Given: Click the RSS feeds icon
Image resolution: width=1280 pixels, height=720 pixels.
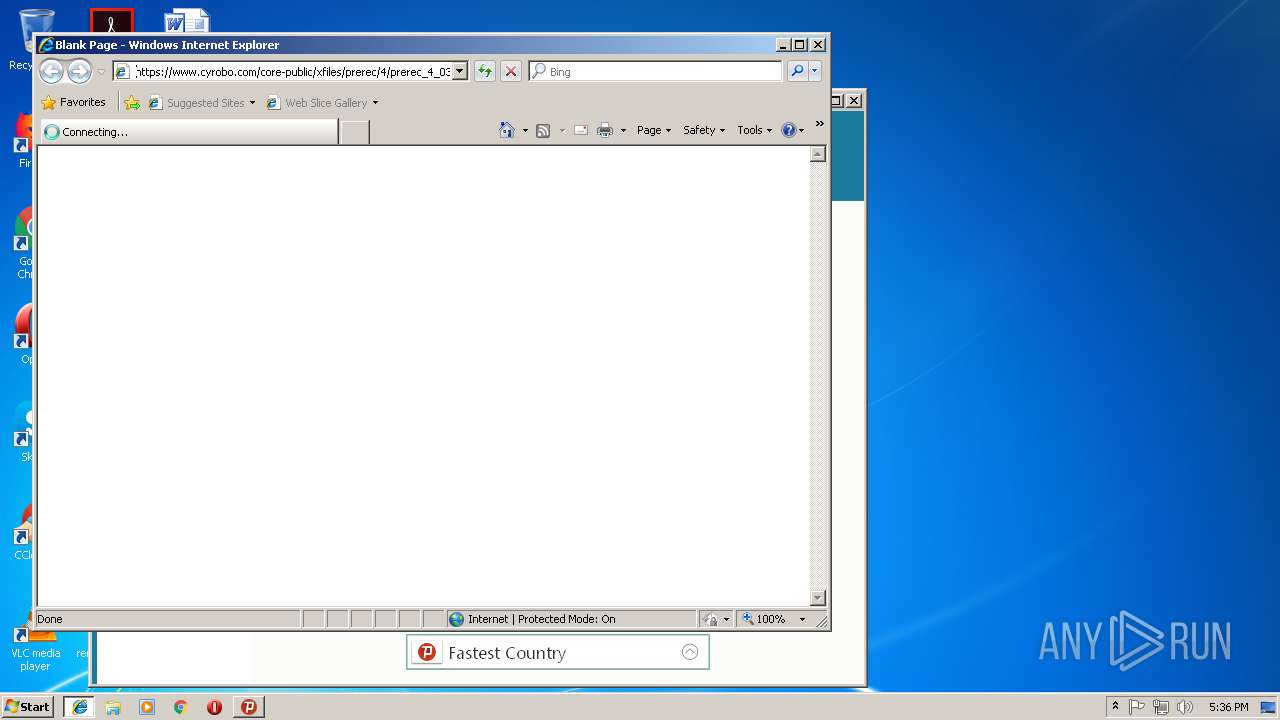Looking at the screenshot, I should click(x=543, y=130).
